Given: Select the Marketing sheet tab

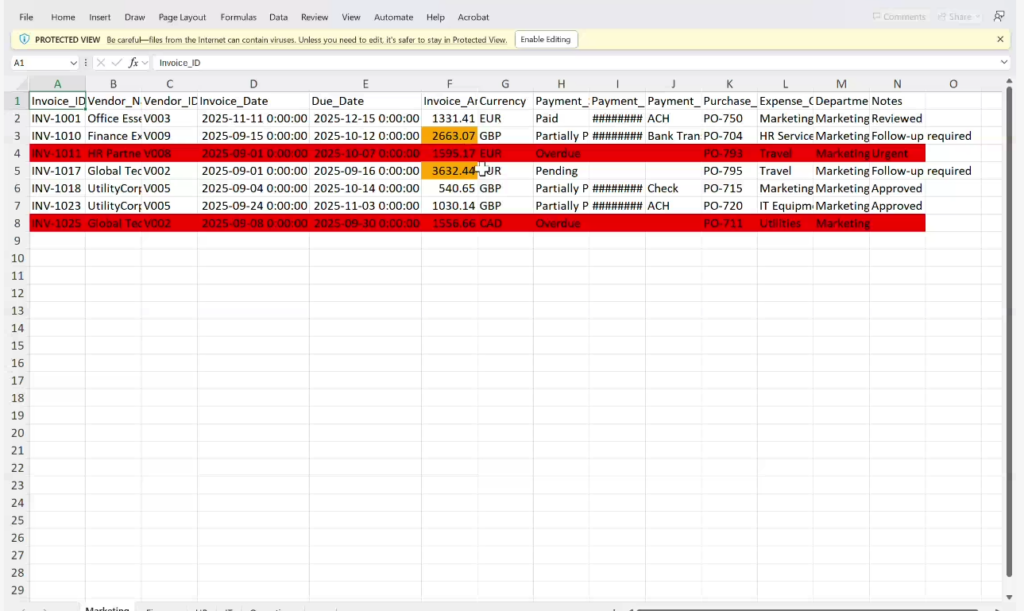Looking at the screenshot, I should (107, 607).
